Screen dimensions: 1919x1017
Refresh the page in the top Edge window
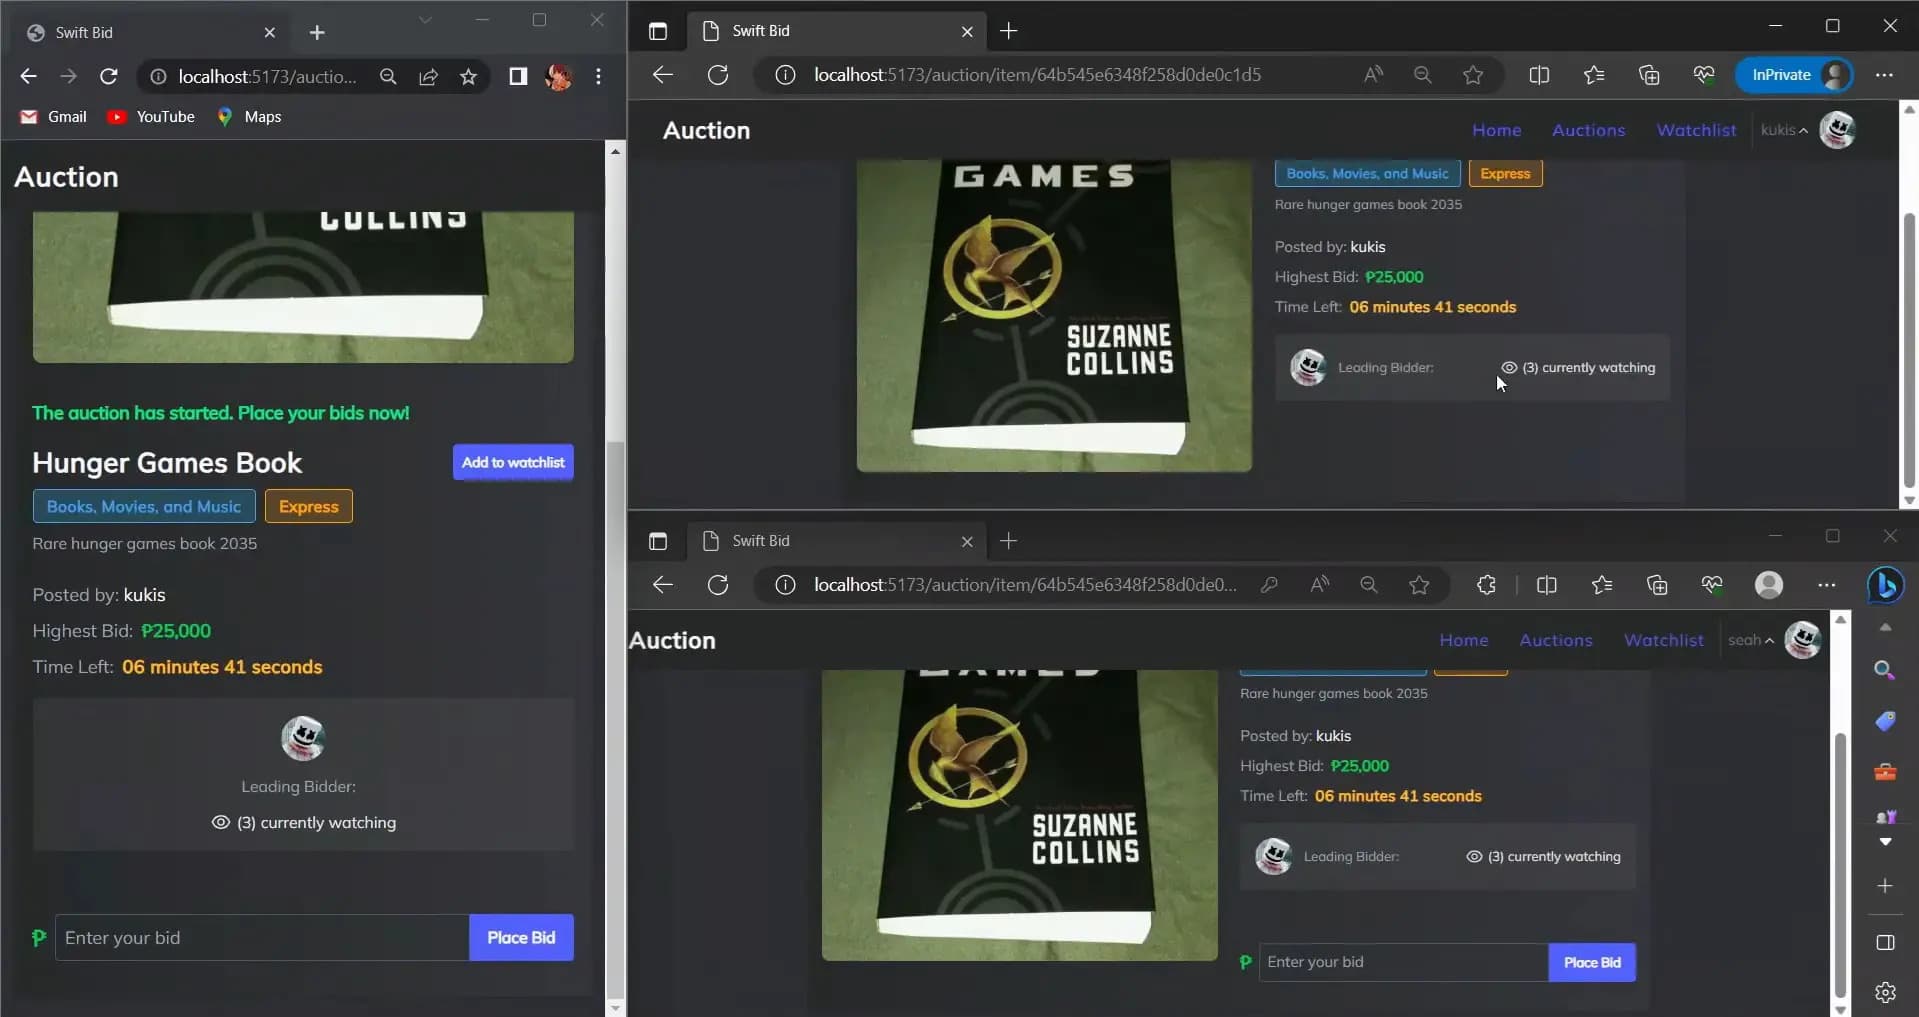tap(718, 75)
